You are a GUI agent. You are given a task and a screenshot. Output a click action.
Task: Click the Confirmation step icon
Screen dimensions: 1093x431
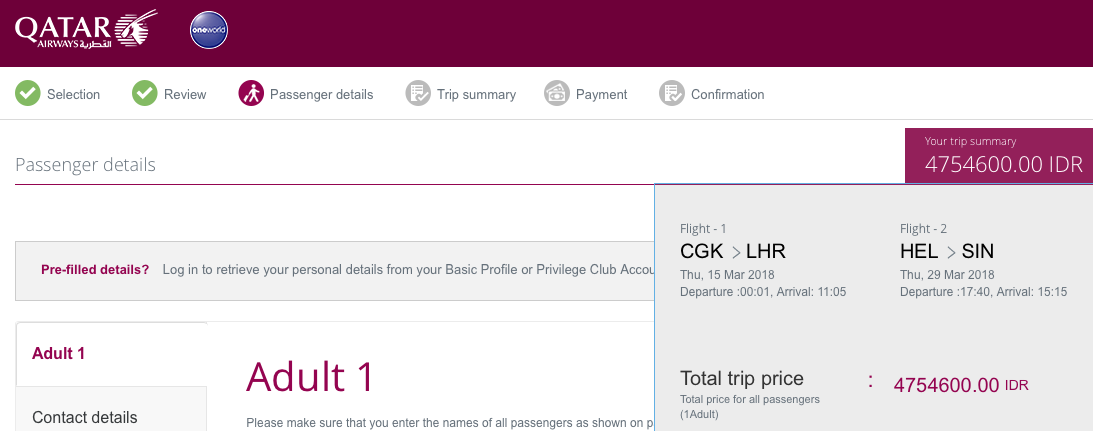[672, 94]
